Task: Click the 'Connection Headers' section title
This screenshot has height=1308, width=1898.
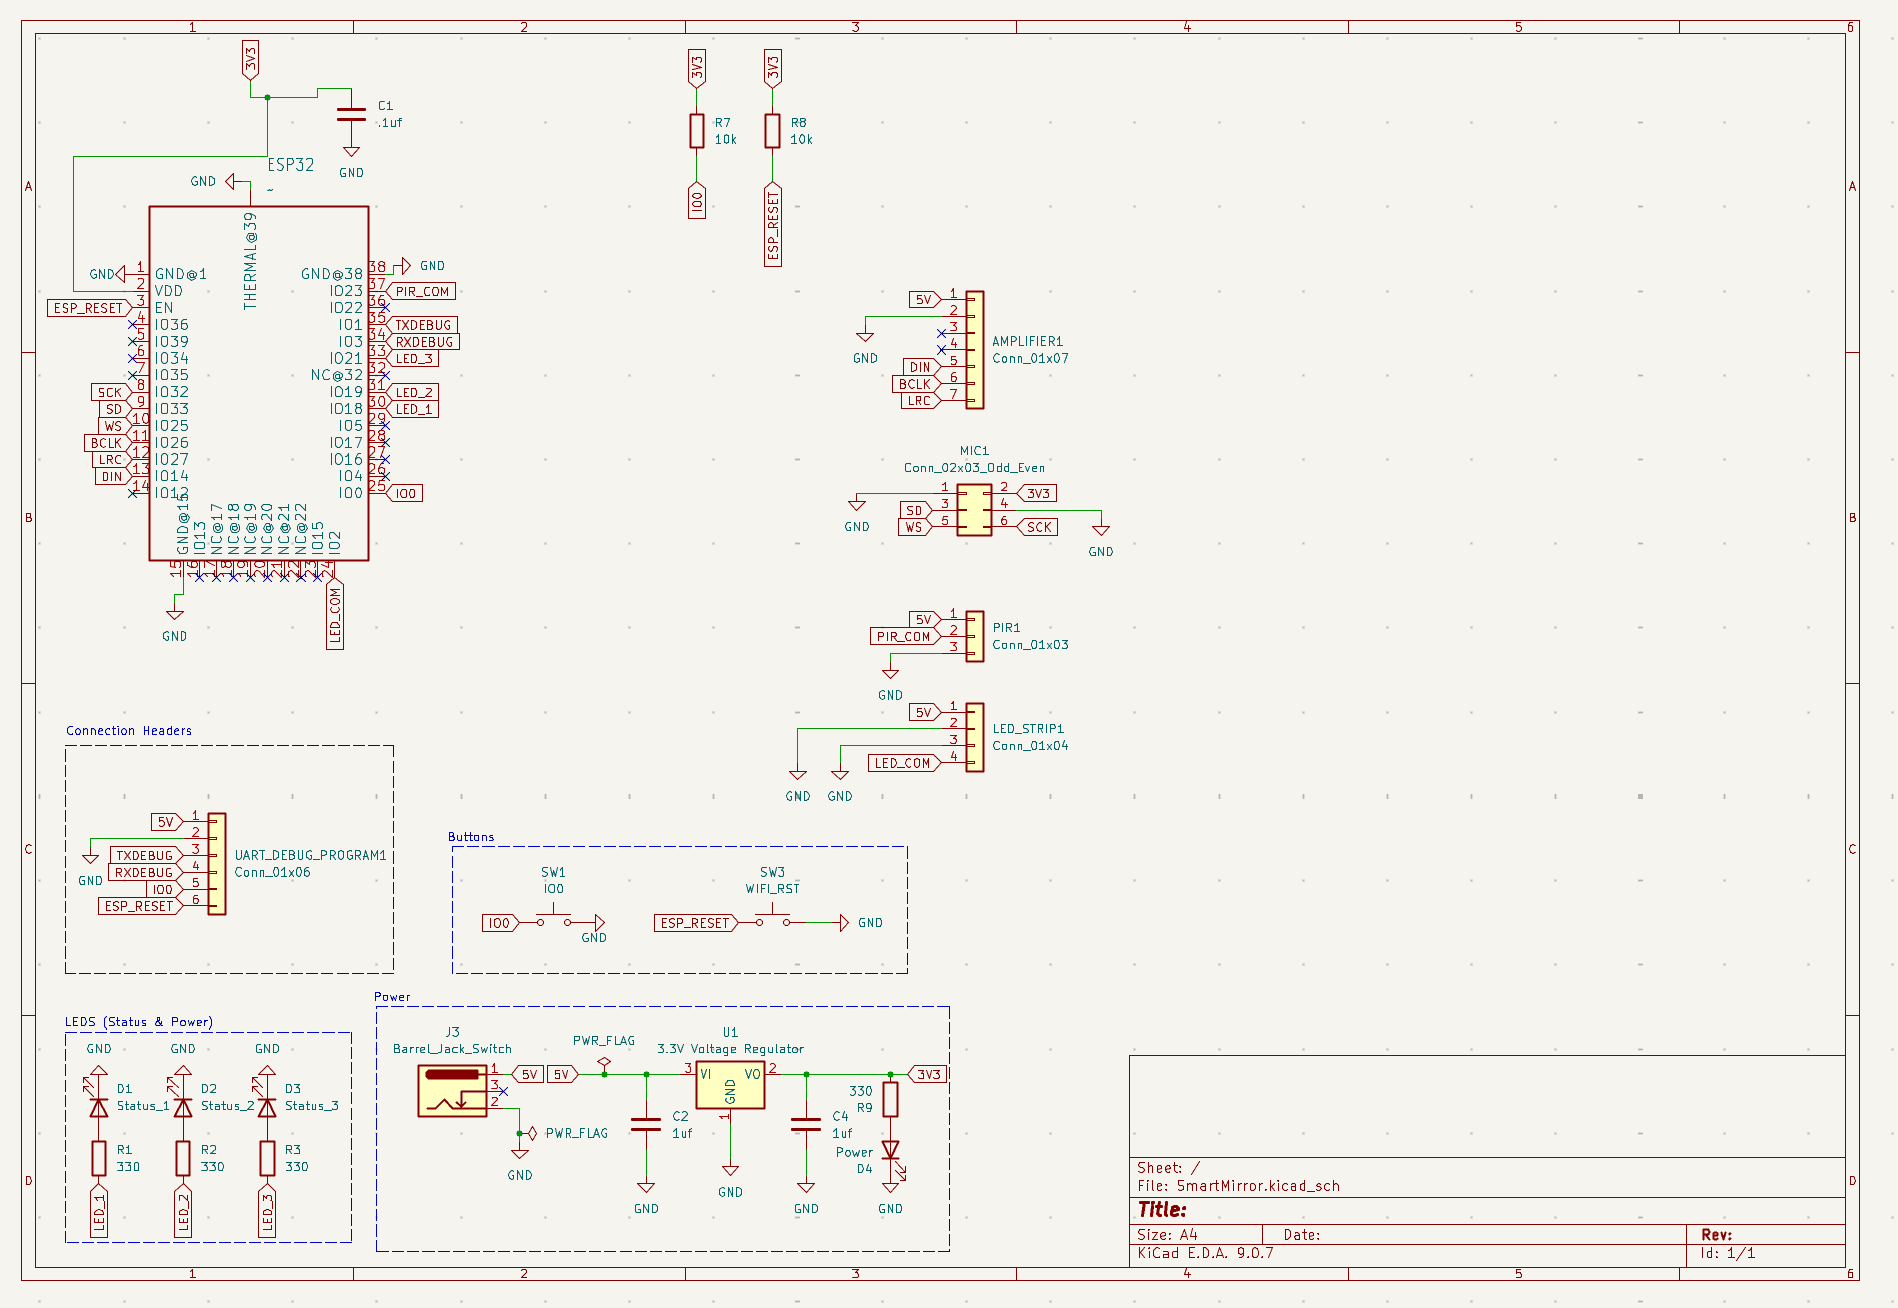Action: click(x=129, y=731)
